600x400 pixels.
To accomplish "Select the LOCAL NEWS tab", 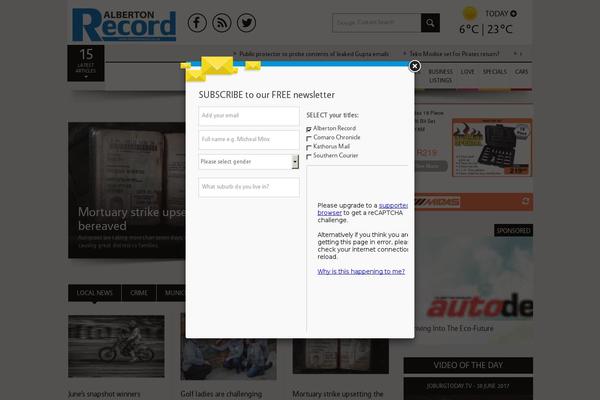I will coord(95,293).
